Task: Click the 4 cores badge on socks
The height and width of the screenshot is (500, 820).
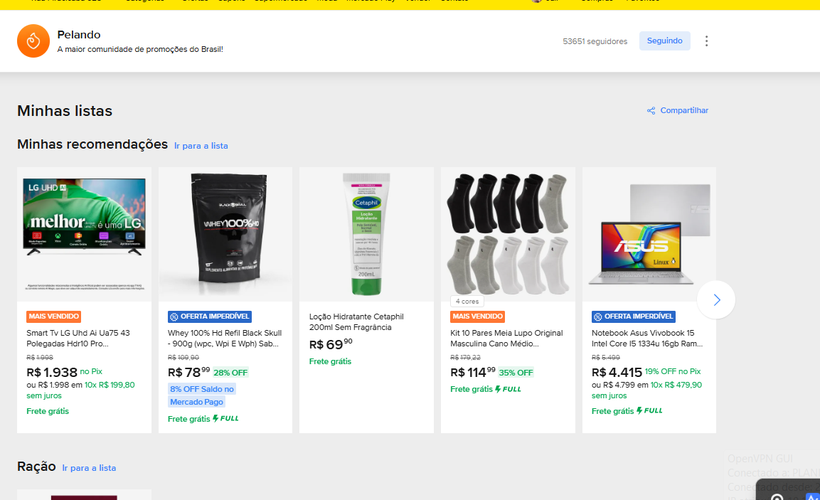Action: [x=467, y=301]
